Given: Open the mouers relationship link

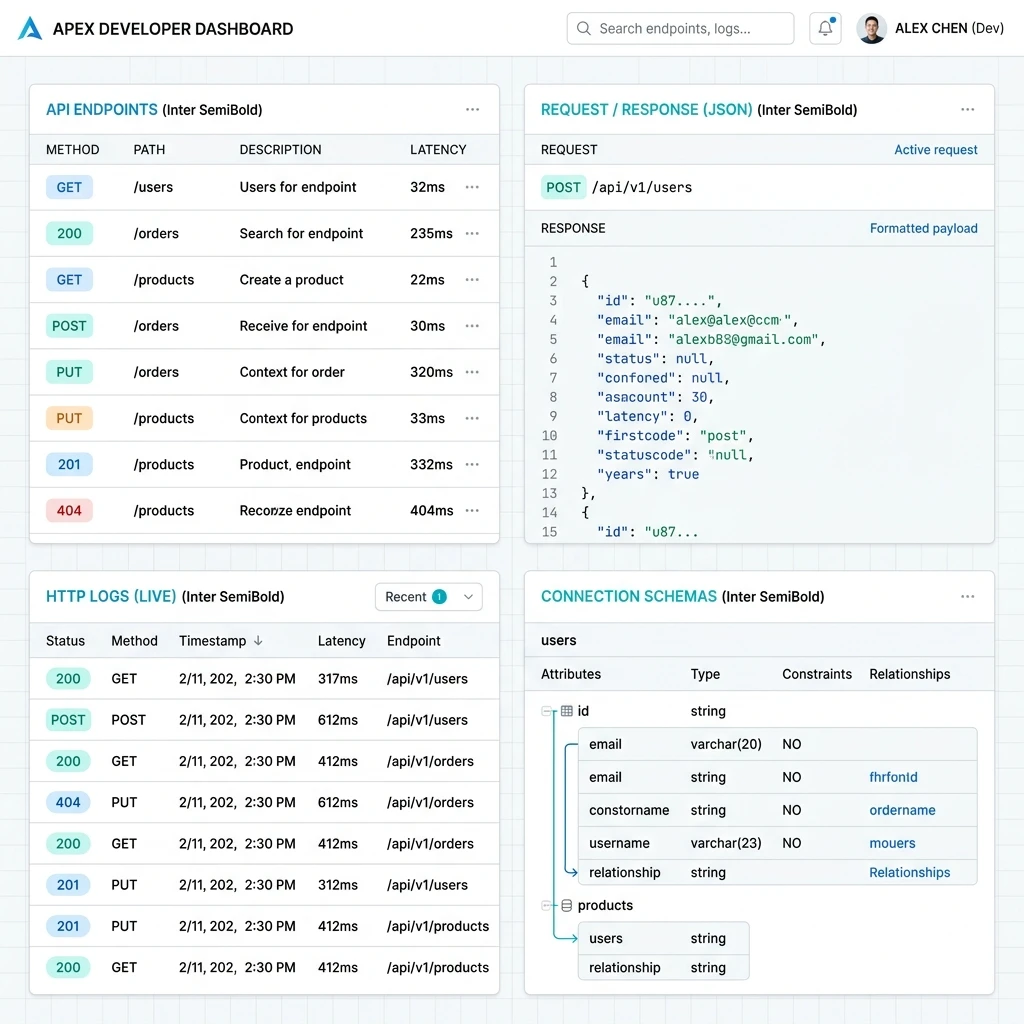Looking at the screenshot, I should pos(892,843).
